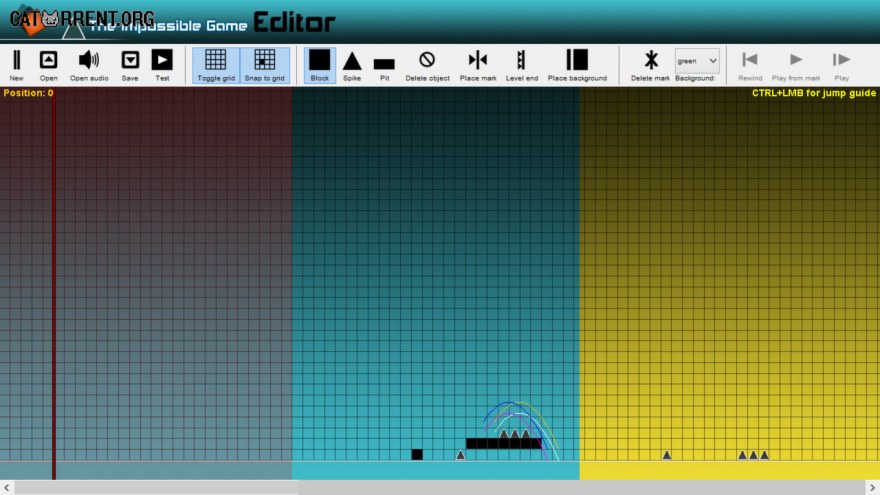Select the Place mark tool
The width and height of the screenshot is (880, 495).
coord(478,65)
